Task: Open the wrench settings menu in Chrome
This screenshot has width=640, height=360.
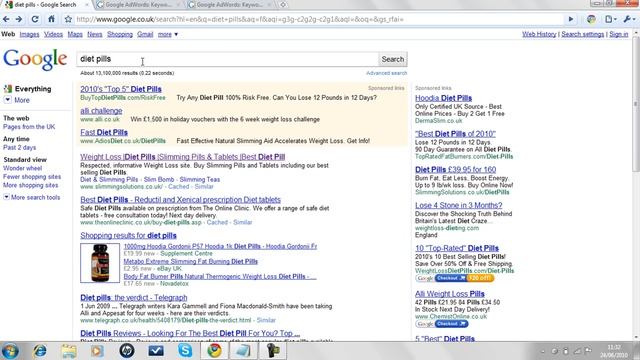Action: (x=629, y=19)
